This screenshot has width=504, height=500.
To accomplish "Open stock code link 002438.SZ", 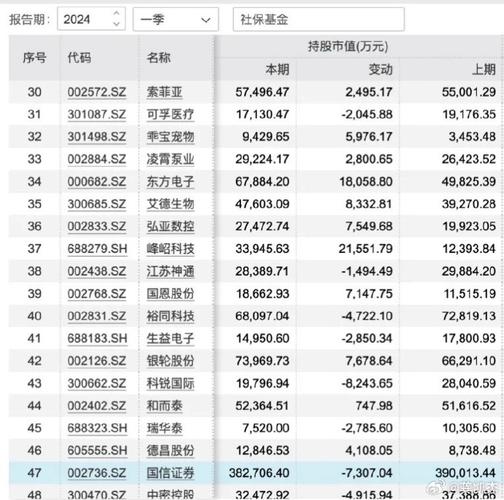I will tap(97, 271).
